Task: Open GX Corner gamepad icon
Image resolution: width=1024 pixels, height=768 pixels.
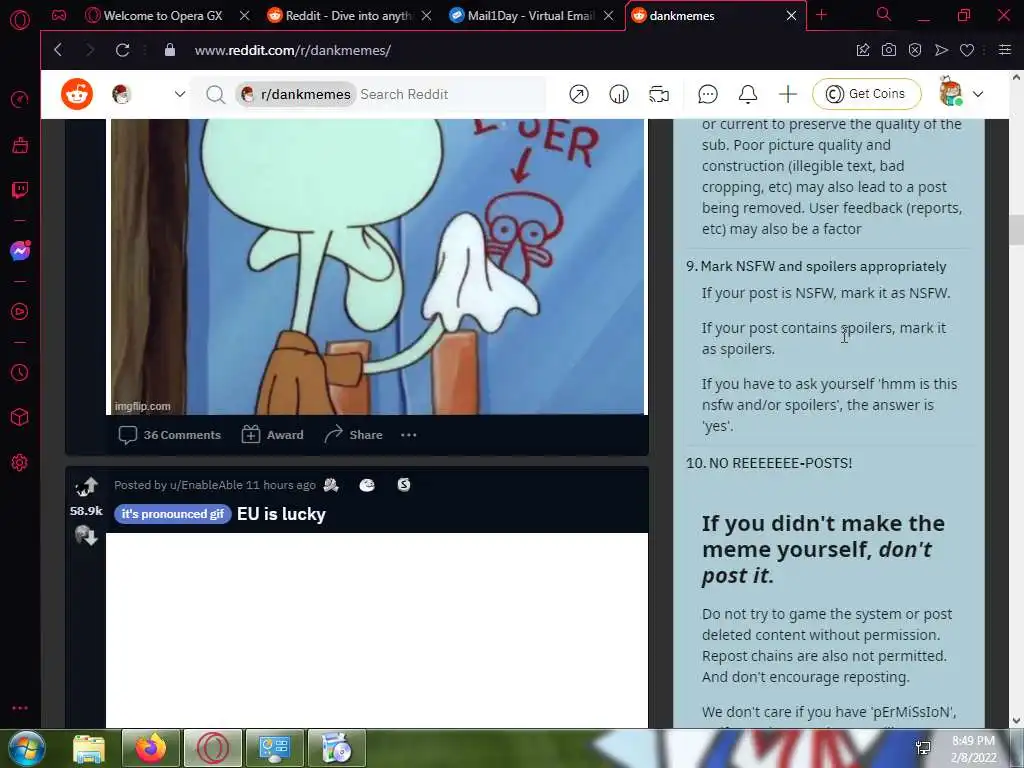Action: (59, 15)
